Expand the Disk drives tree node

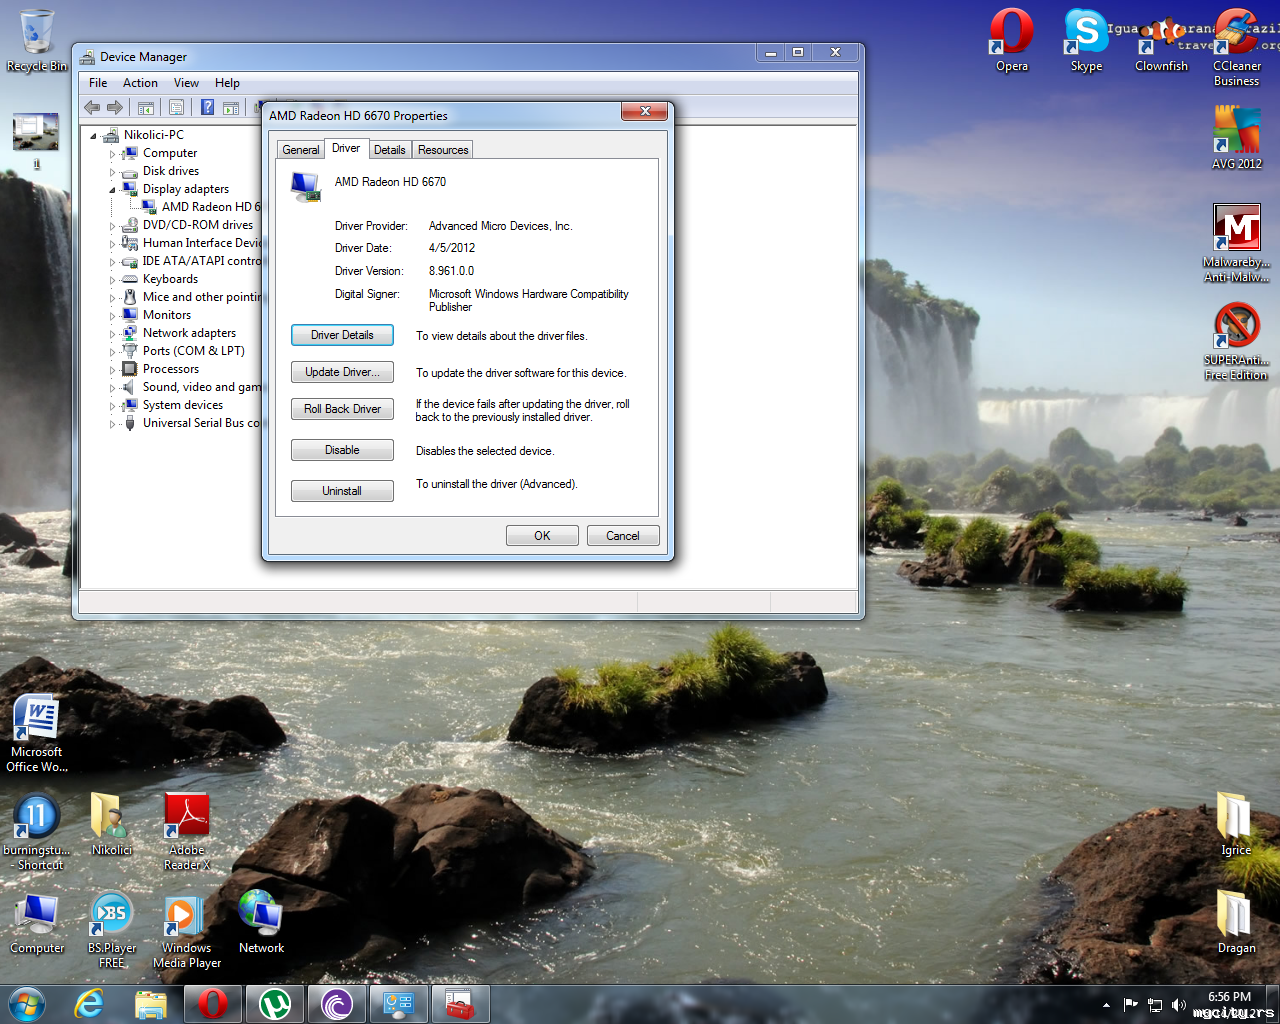coord(112,172)
